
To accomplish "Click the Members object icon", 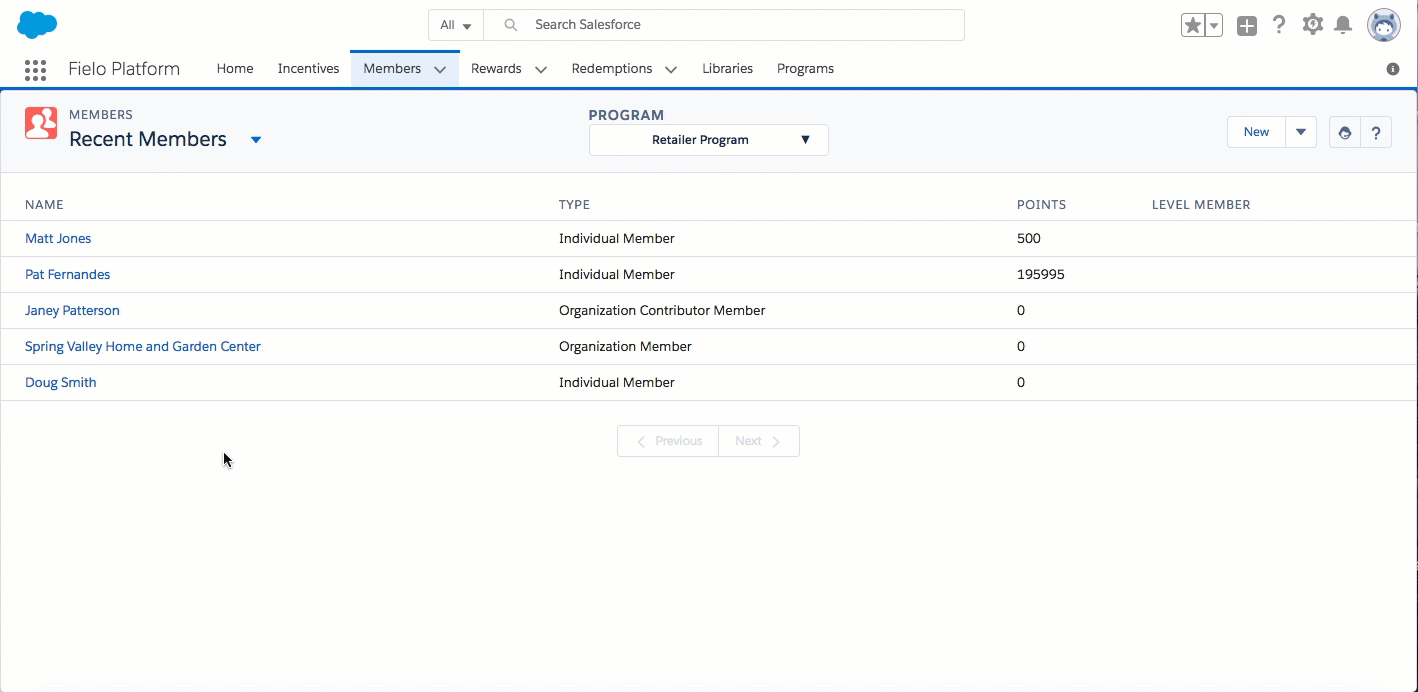I will click(x=41, y=123).
